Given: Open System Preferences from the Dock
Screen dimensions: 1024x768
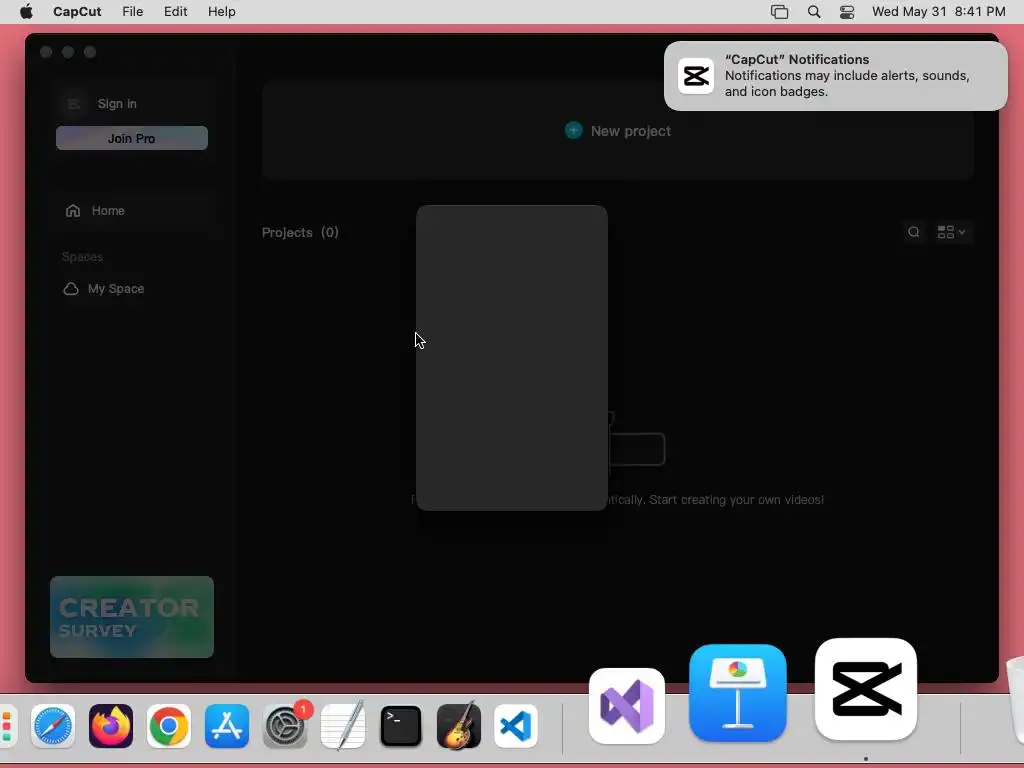Looking at the screenshot, I should 285,726.
